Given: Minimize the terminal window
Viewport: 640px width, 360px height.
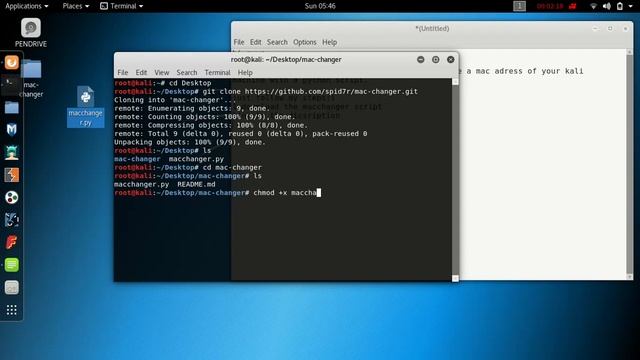Looking at the screenshot, I should click(x=420, y=60).
